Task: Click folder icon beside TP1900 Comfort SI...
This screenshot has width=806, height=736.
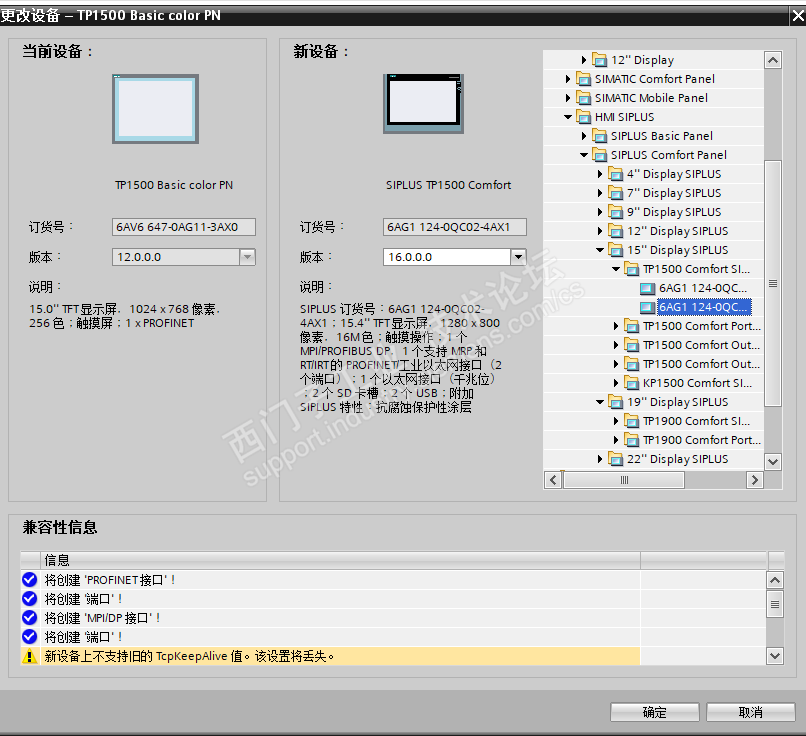Action: coord(631,421)
